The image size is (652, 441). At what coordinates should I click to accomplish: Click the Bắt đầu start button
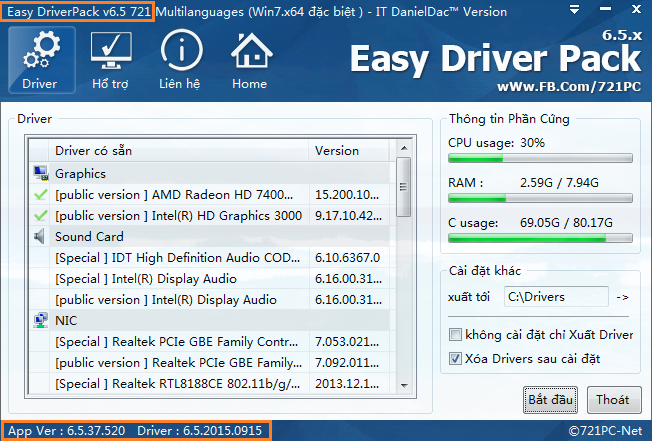550,400
